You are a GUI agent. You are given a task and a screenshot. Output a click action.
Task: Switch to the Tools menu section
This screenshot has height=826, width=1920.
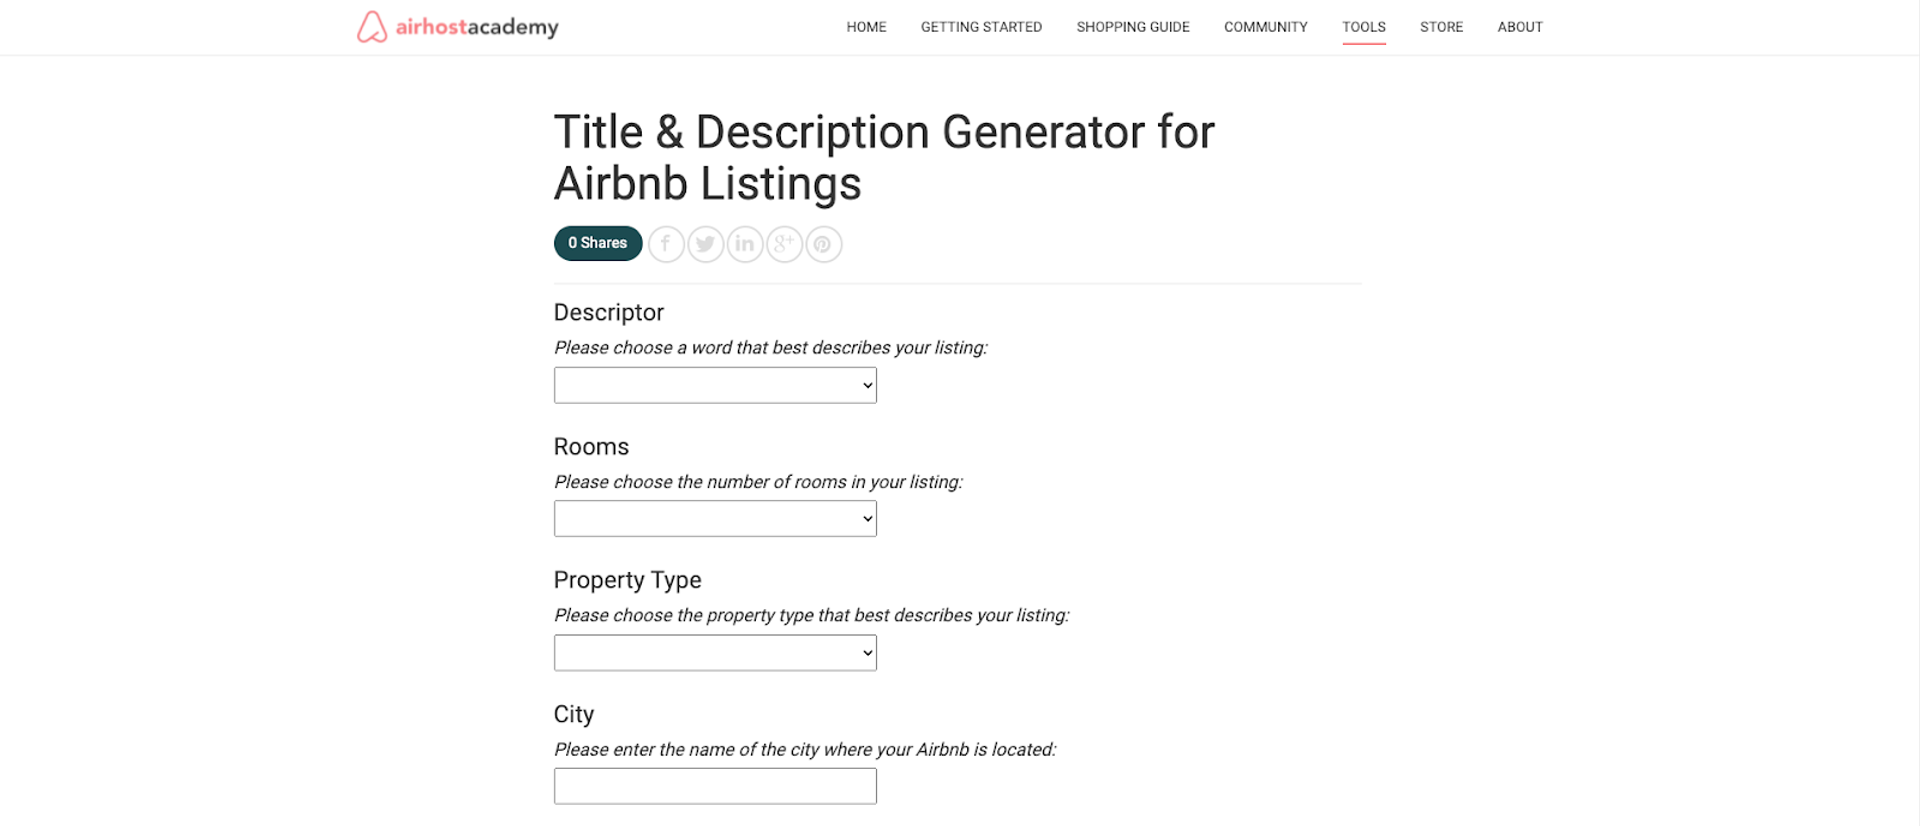click(x=1363, y=27)
